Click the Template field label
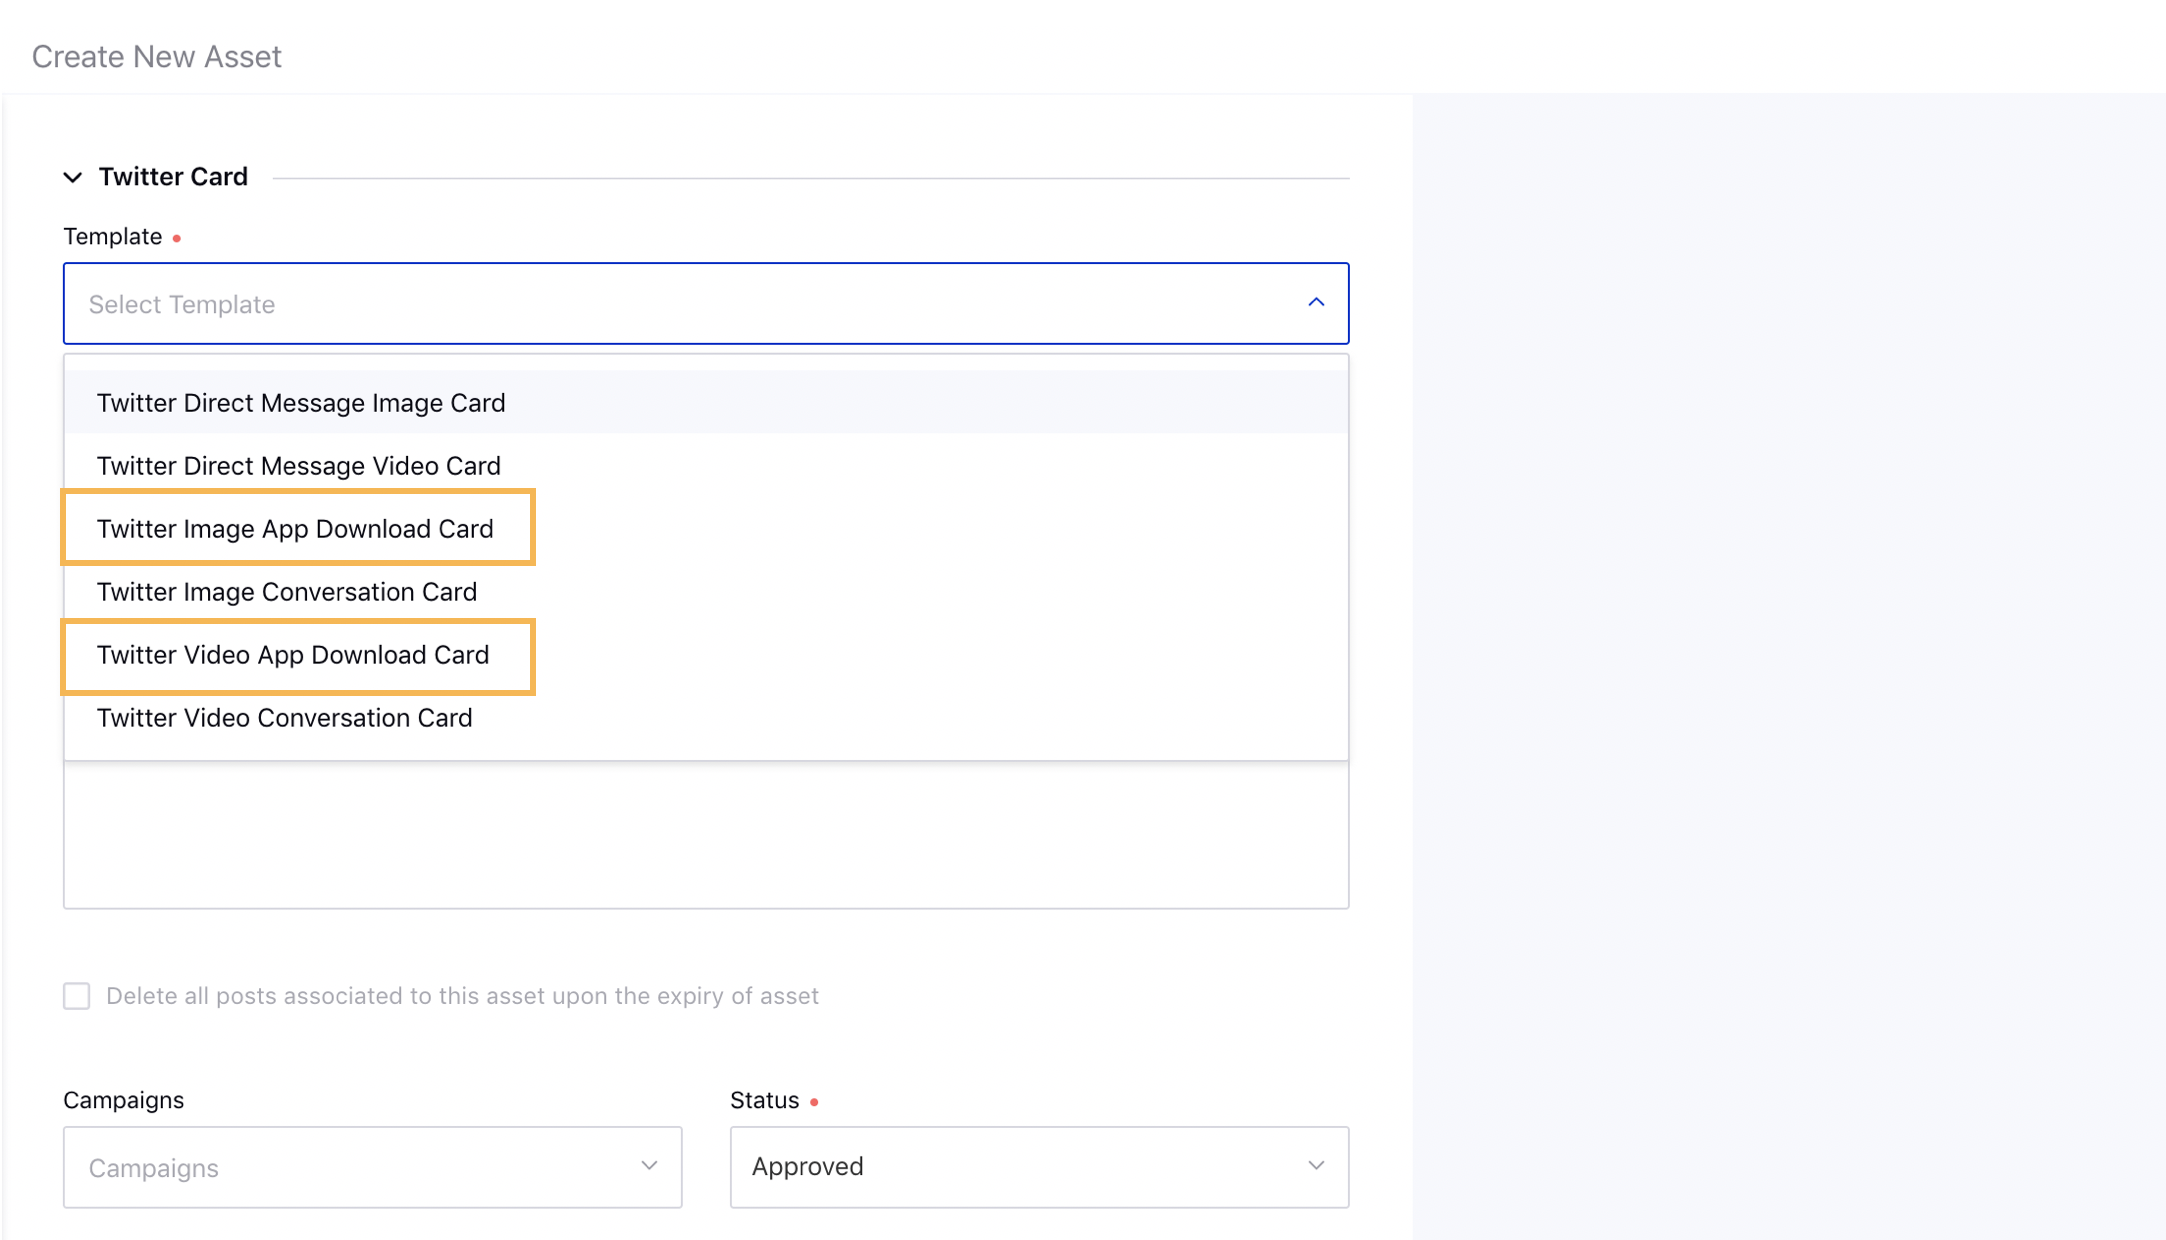The width and height of the screenshot is (2166, 1240). [113, 236]
